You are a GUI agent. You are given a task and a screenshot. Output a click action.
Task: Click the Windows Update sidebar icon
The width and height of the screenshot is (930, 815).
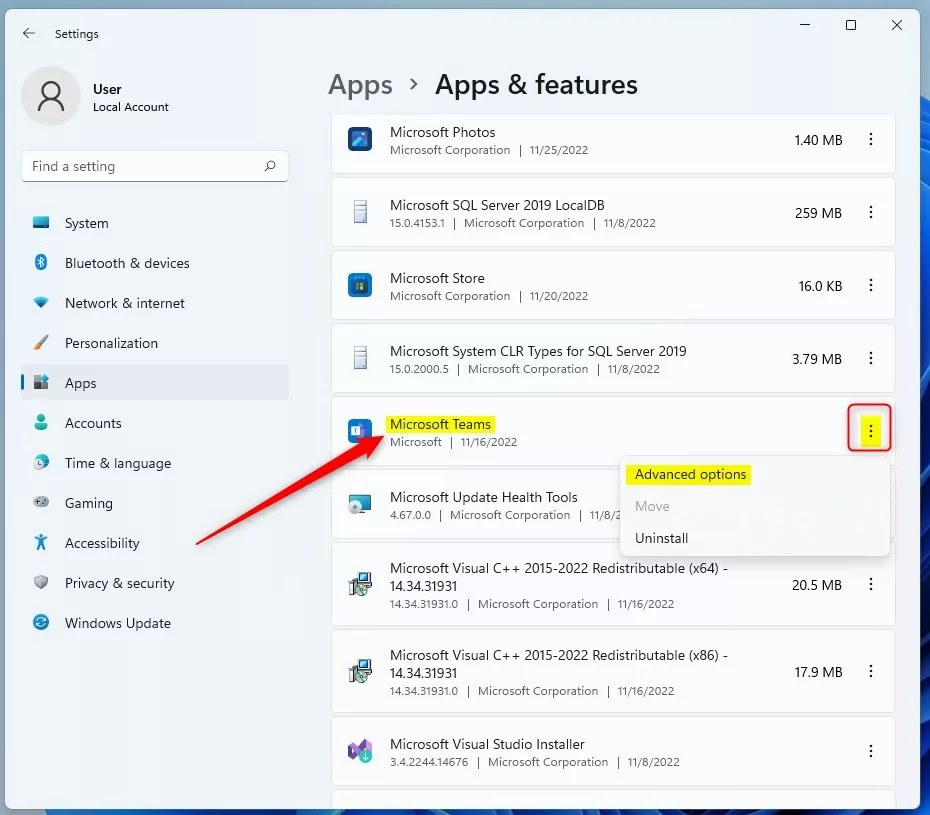click(41, 623)
